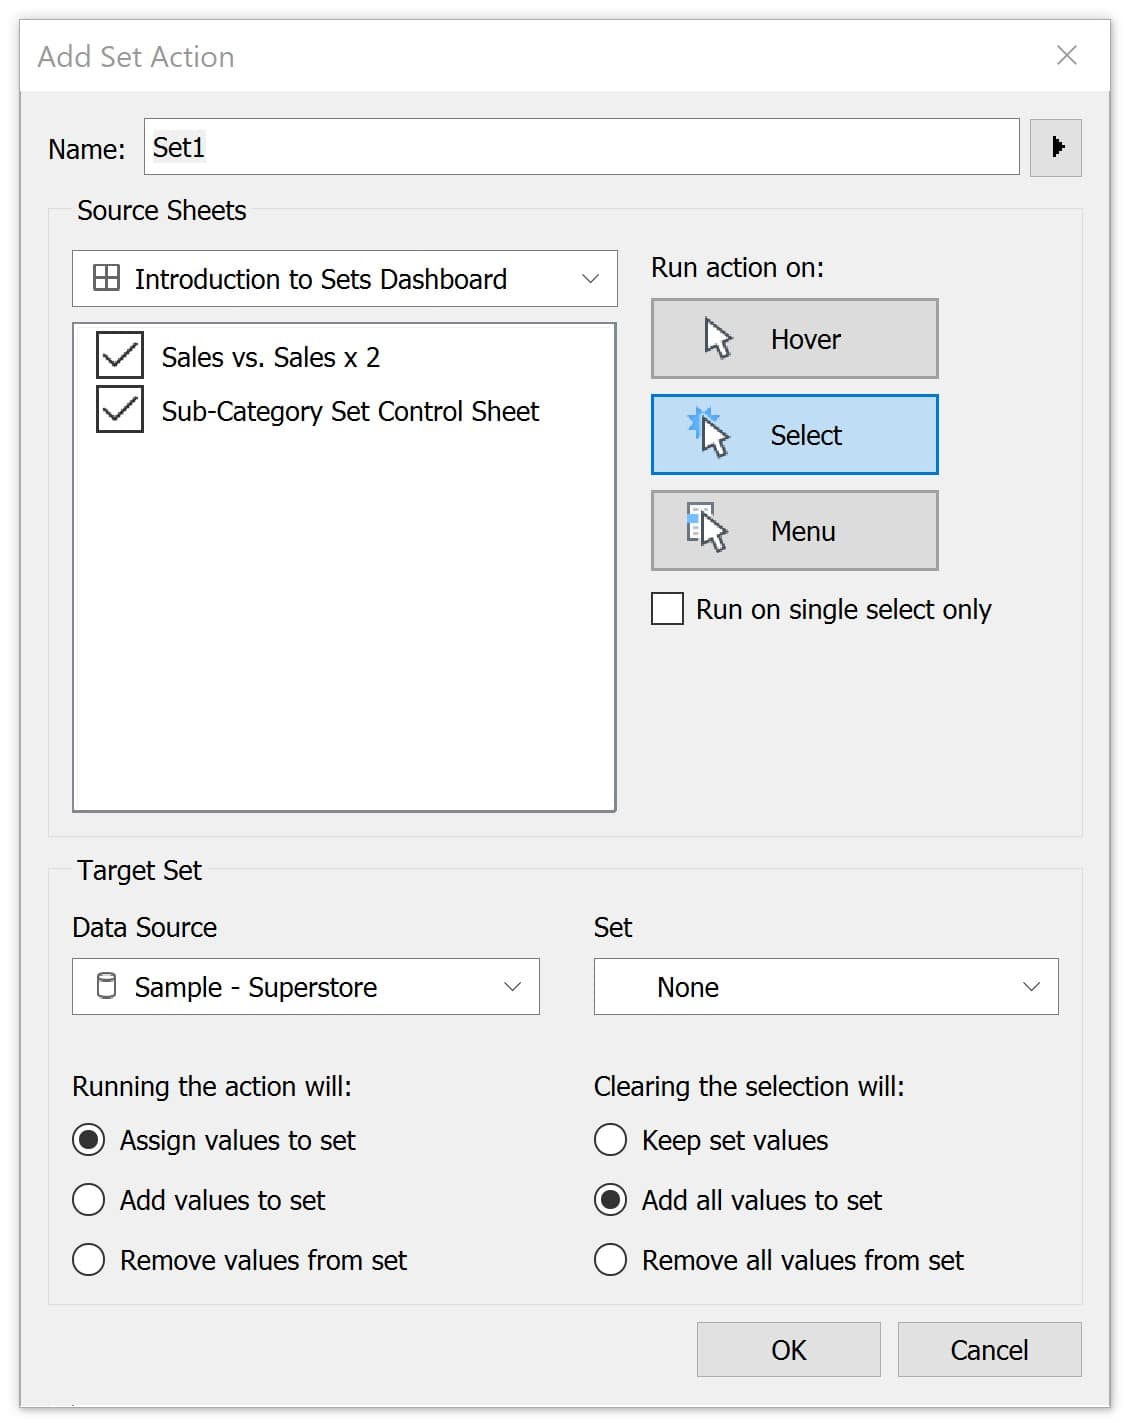This screenshot has width=1129, height=1423.
Task: Click the database cylinder icon for Sample - Superstore
Action: click(106, 986)
